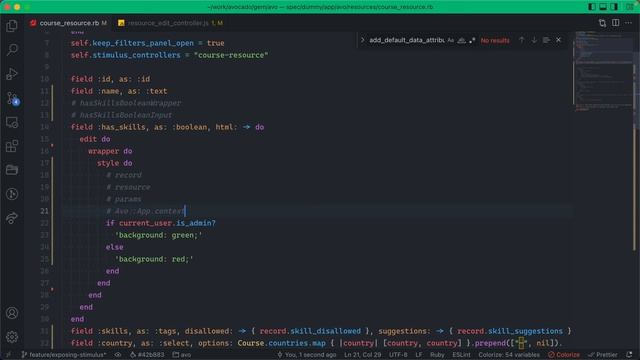Expand Replace mode in find widget
640x360 pixels.
(x=362, y=40)
